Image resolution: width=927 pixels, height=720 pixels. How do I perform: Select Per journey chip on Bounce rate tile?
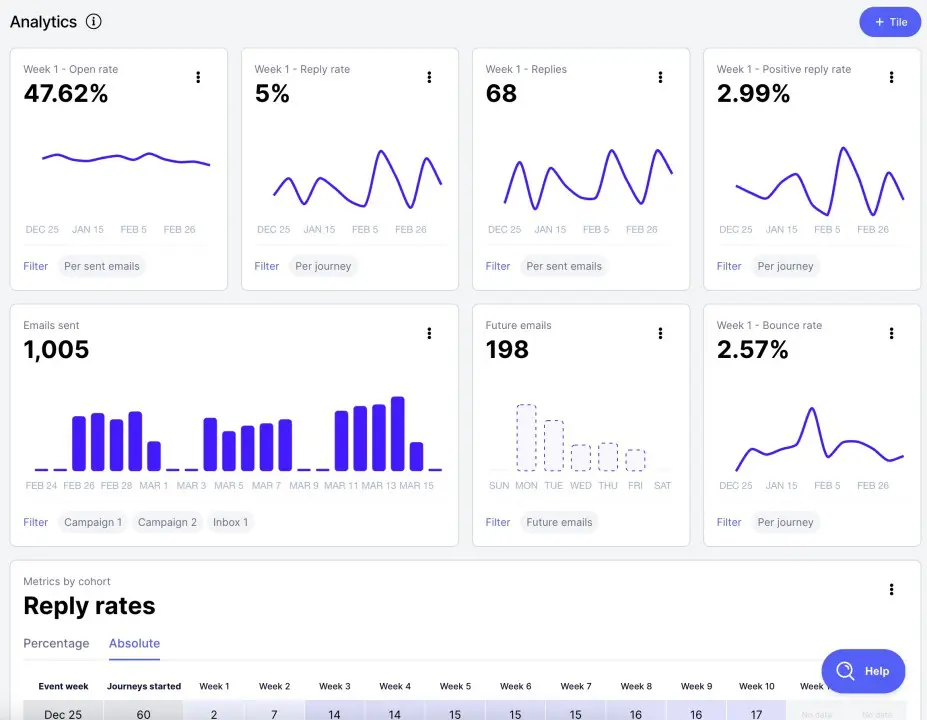[786, 522]
